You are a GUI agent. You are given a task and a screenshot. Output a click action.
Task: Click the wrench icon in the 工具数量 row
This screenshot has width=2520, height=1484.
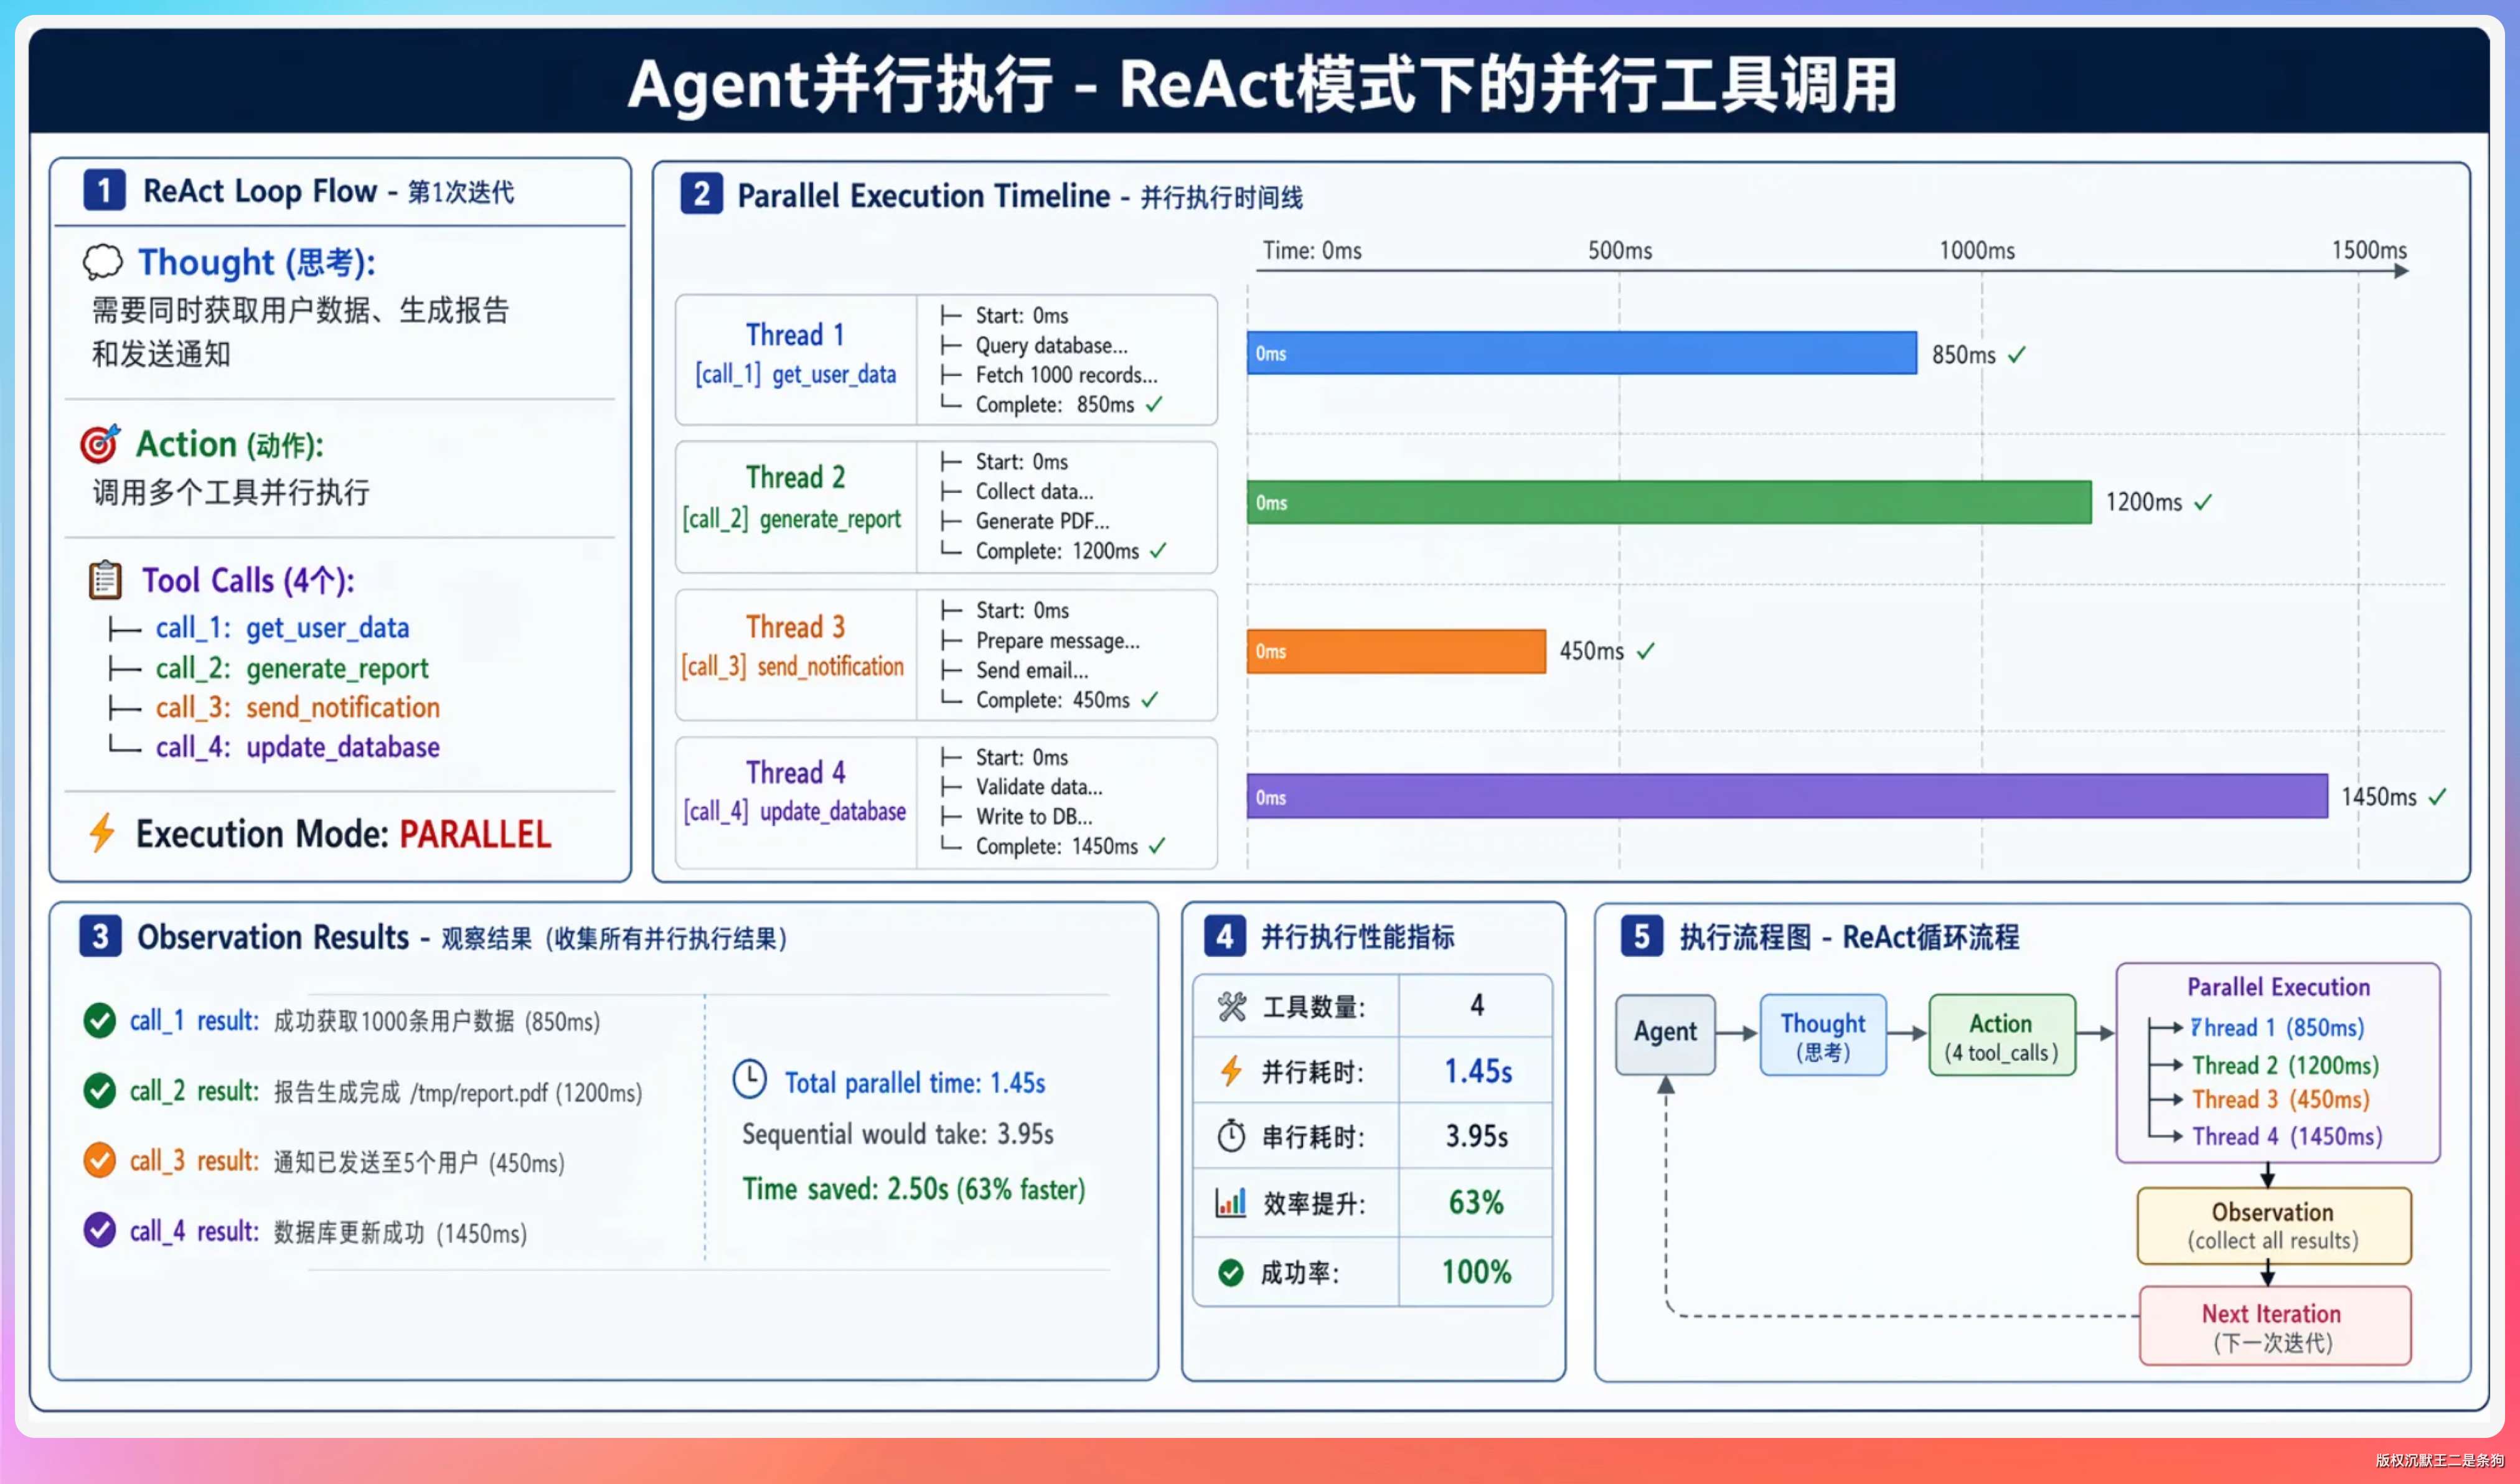point(1232,1006)
